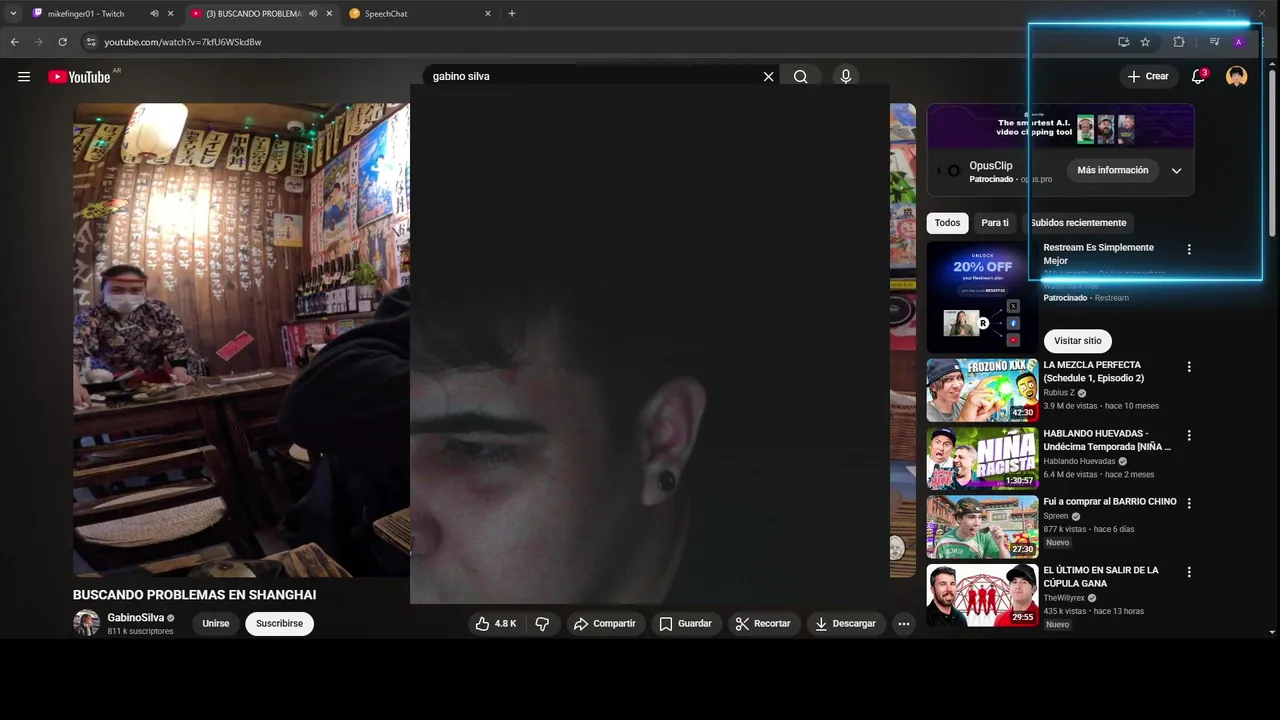Open options menu for Fui a comprar al BARRIO CHINO

coord(1189,503)
